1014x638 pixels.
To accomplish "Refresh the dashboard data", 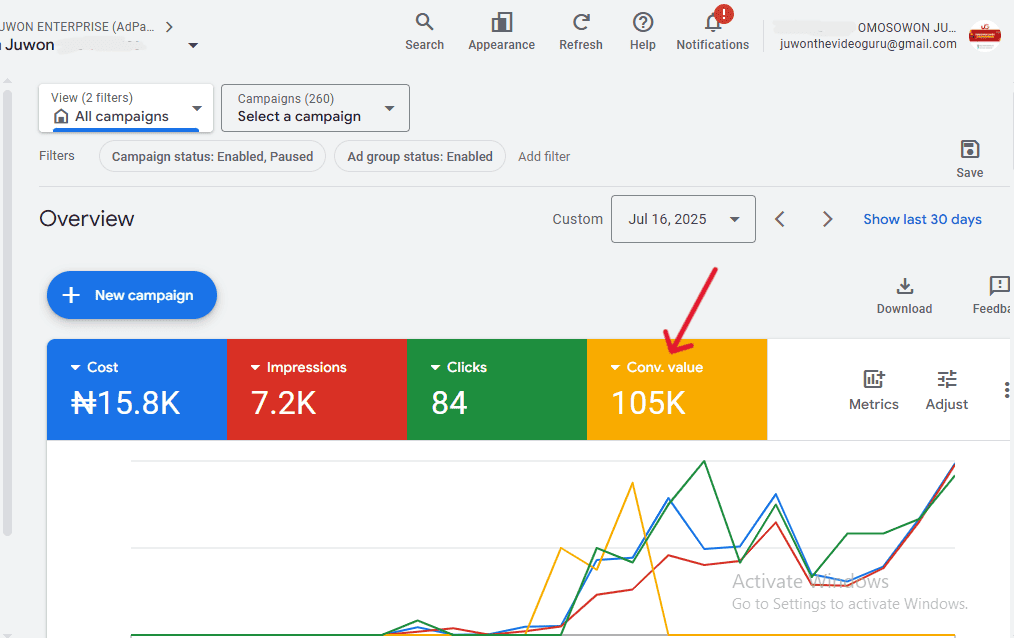I will pos(581,31).
